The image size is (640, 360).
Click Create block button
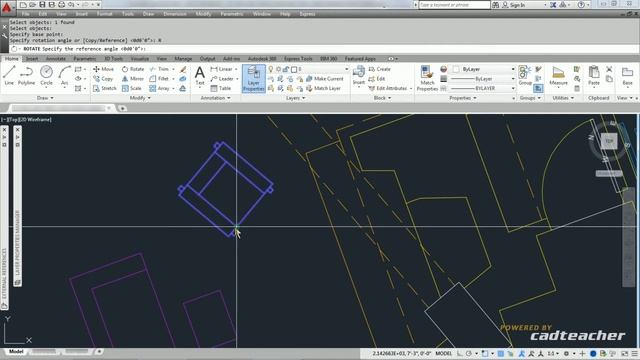click(x=380, y=69)
